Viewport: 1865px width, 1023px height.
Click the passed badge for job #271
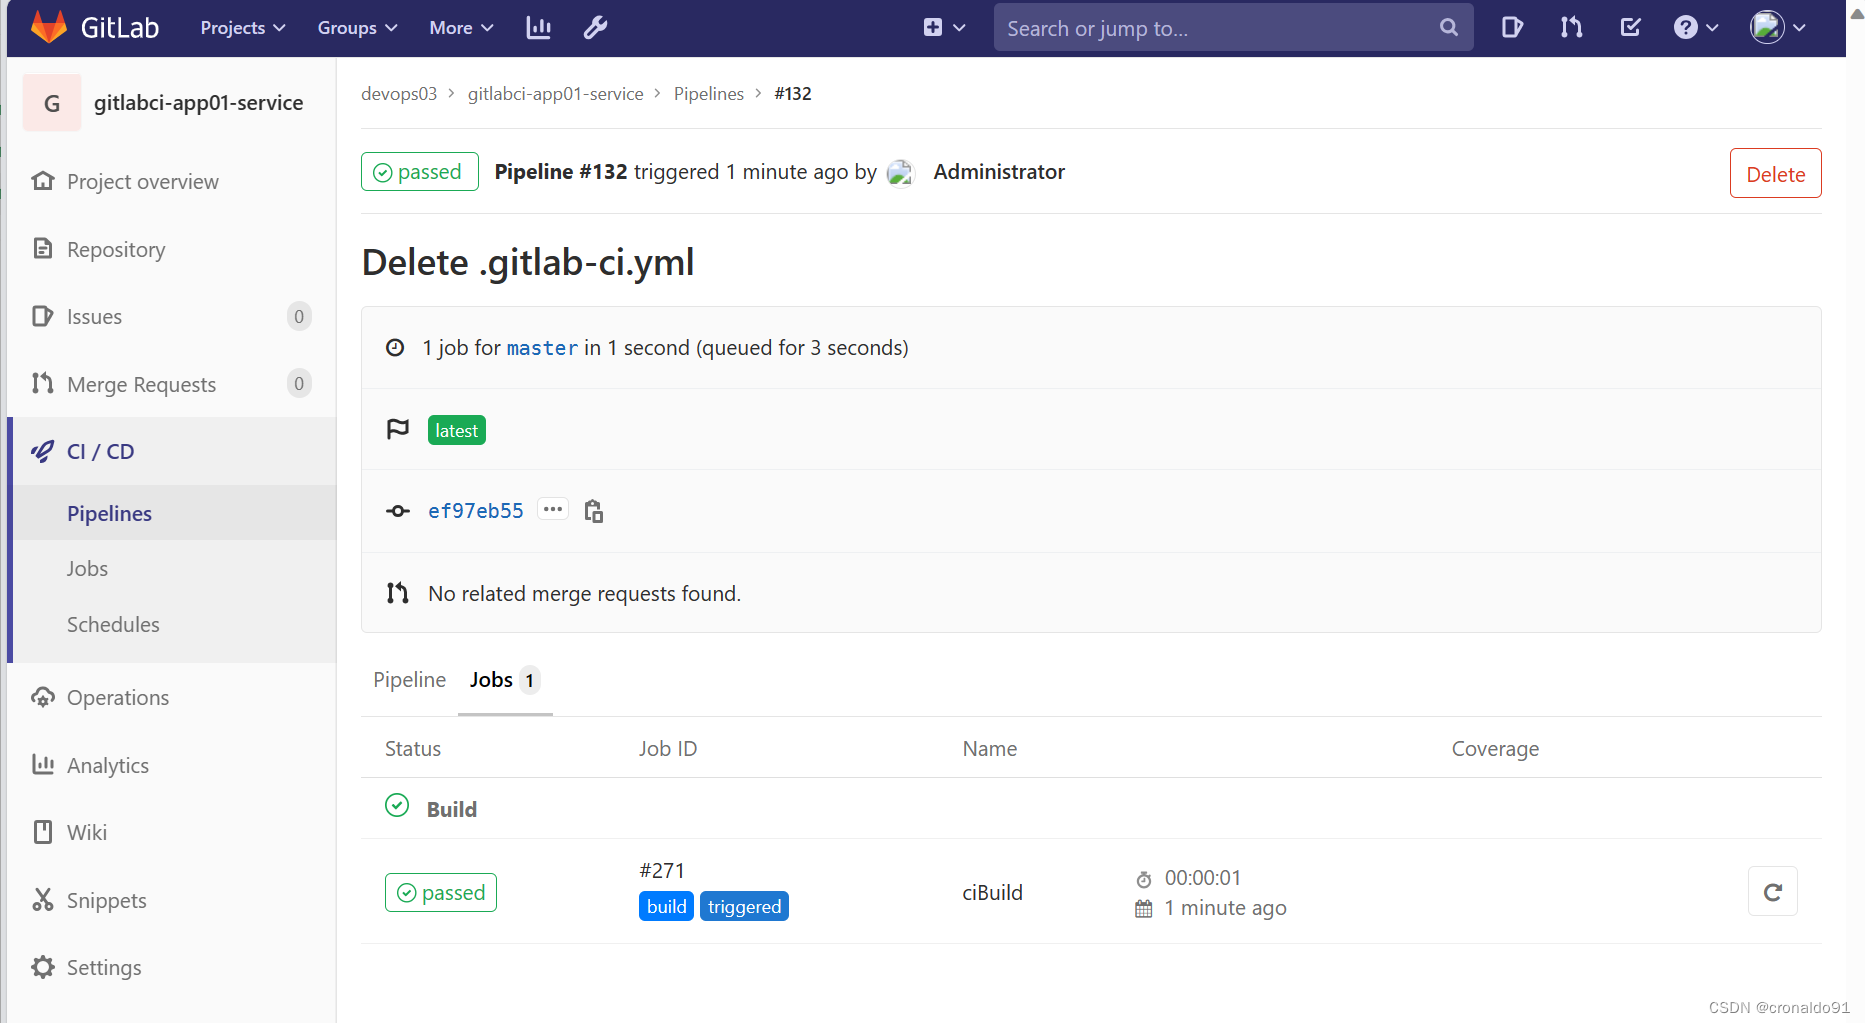[441, 893]
